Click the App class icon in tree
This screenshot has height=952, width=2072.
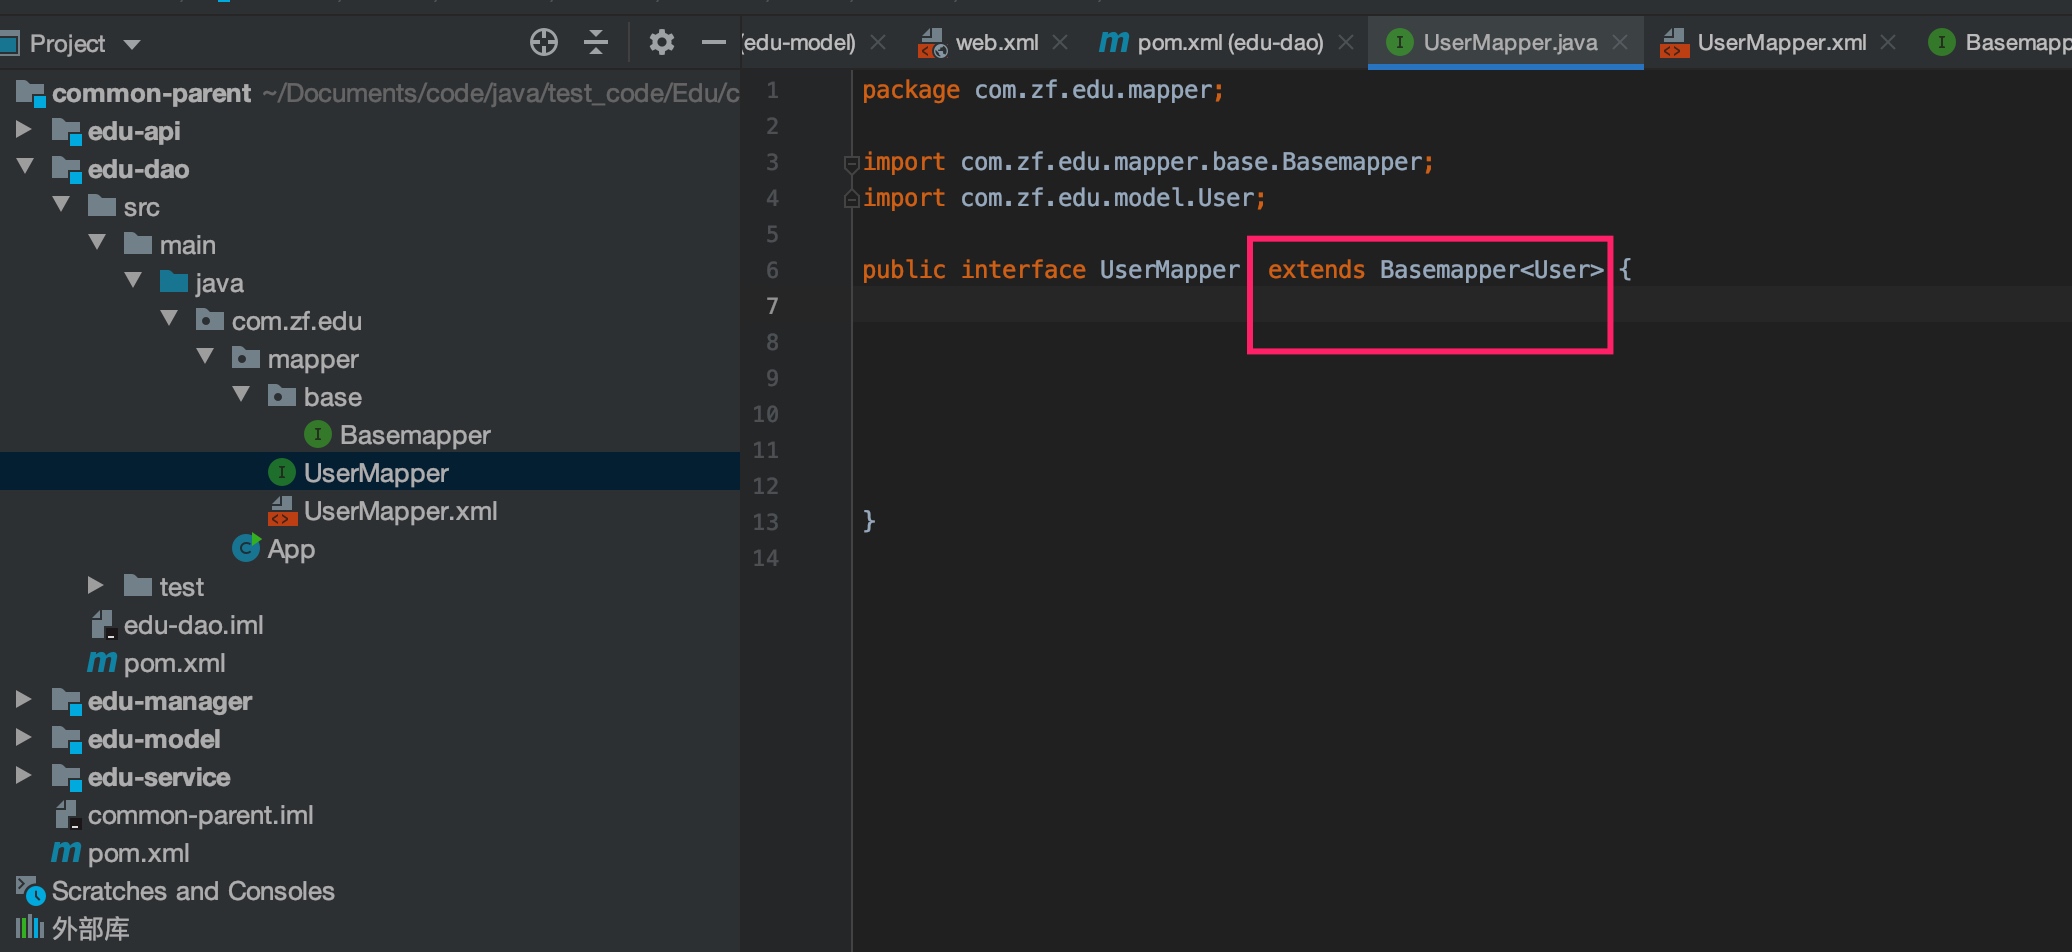[x=246, y=548]
